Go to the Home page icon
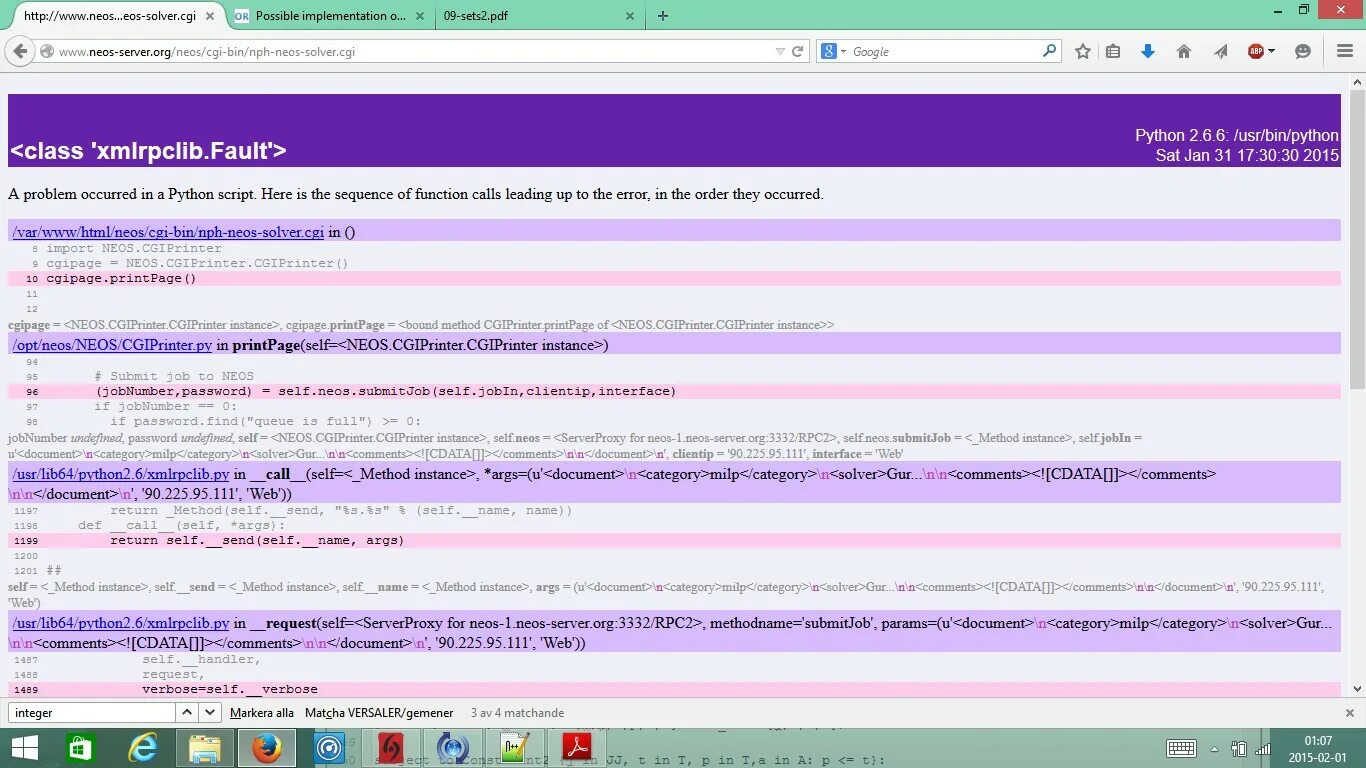Viewport: 1366px width, 768px height. click(x=1184, y=52)
